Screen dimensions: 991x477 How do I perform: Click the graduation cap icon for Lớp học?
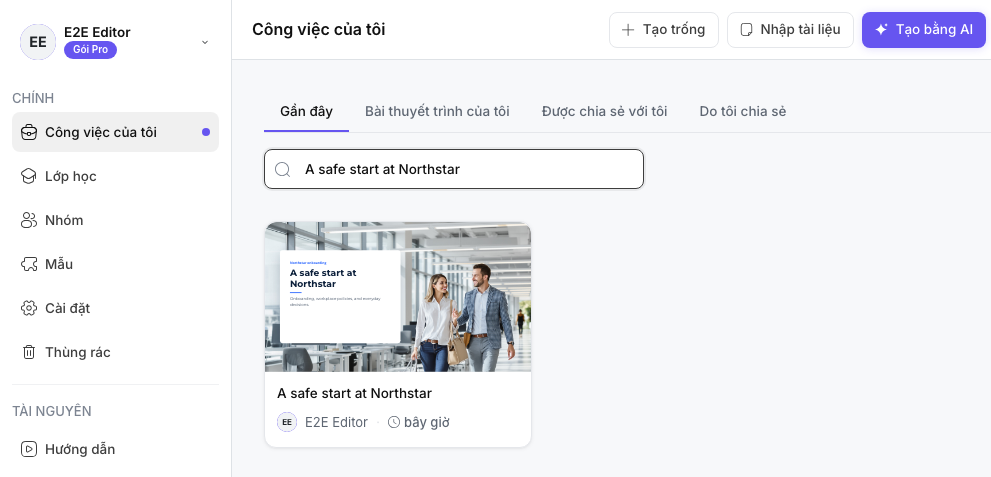coord(28,176)
